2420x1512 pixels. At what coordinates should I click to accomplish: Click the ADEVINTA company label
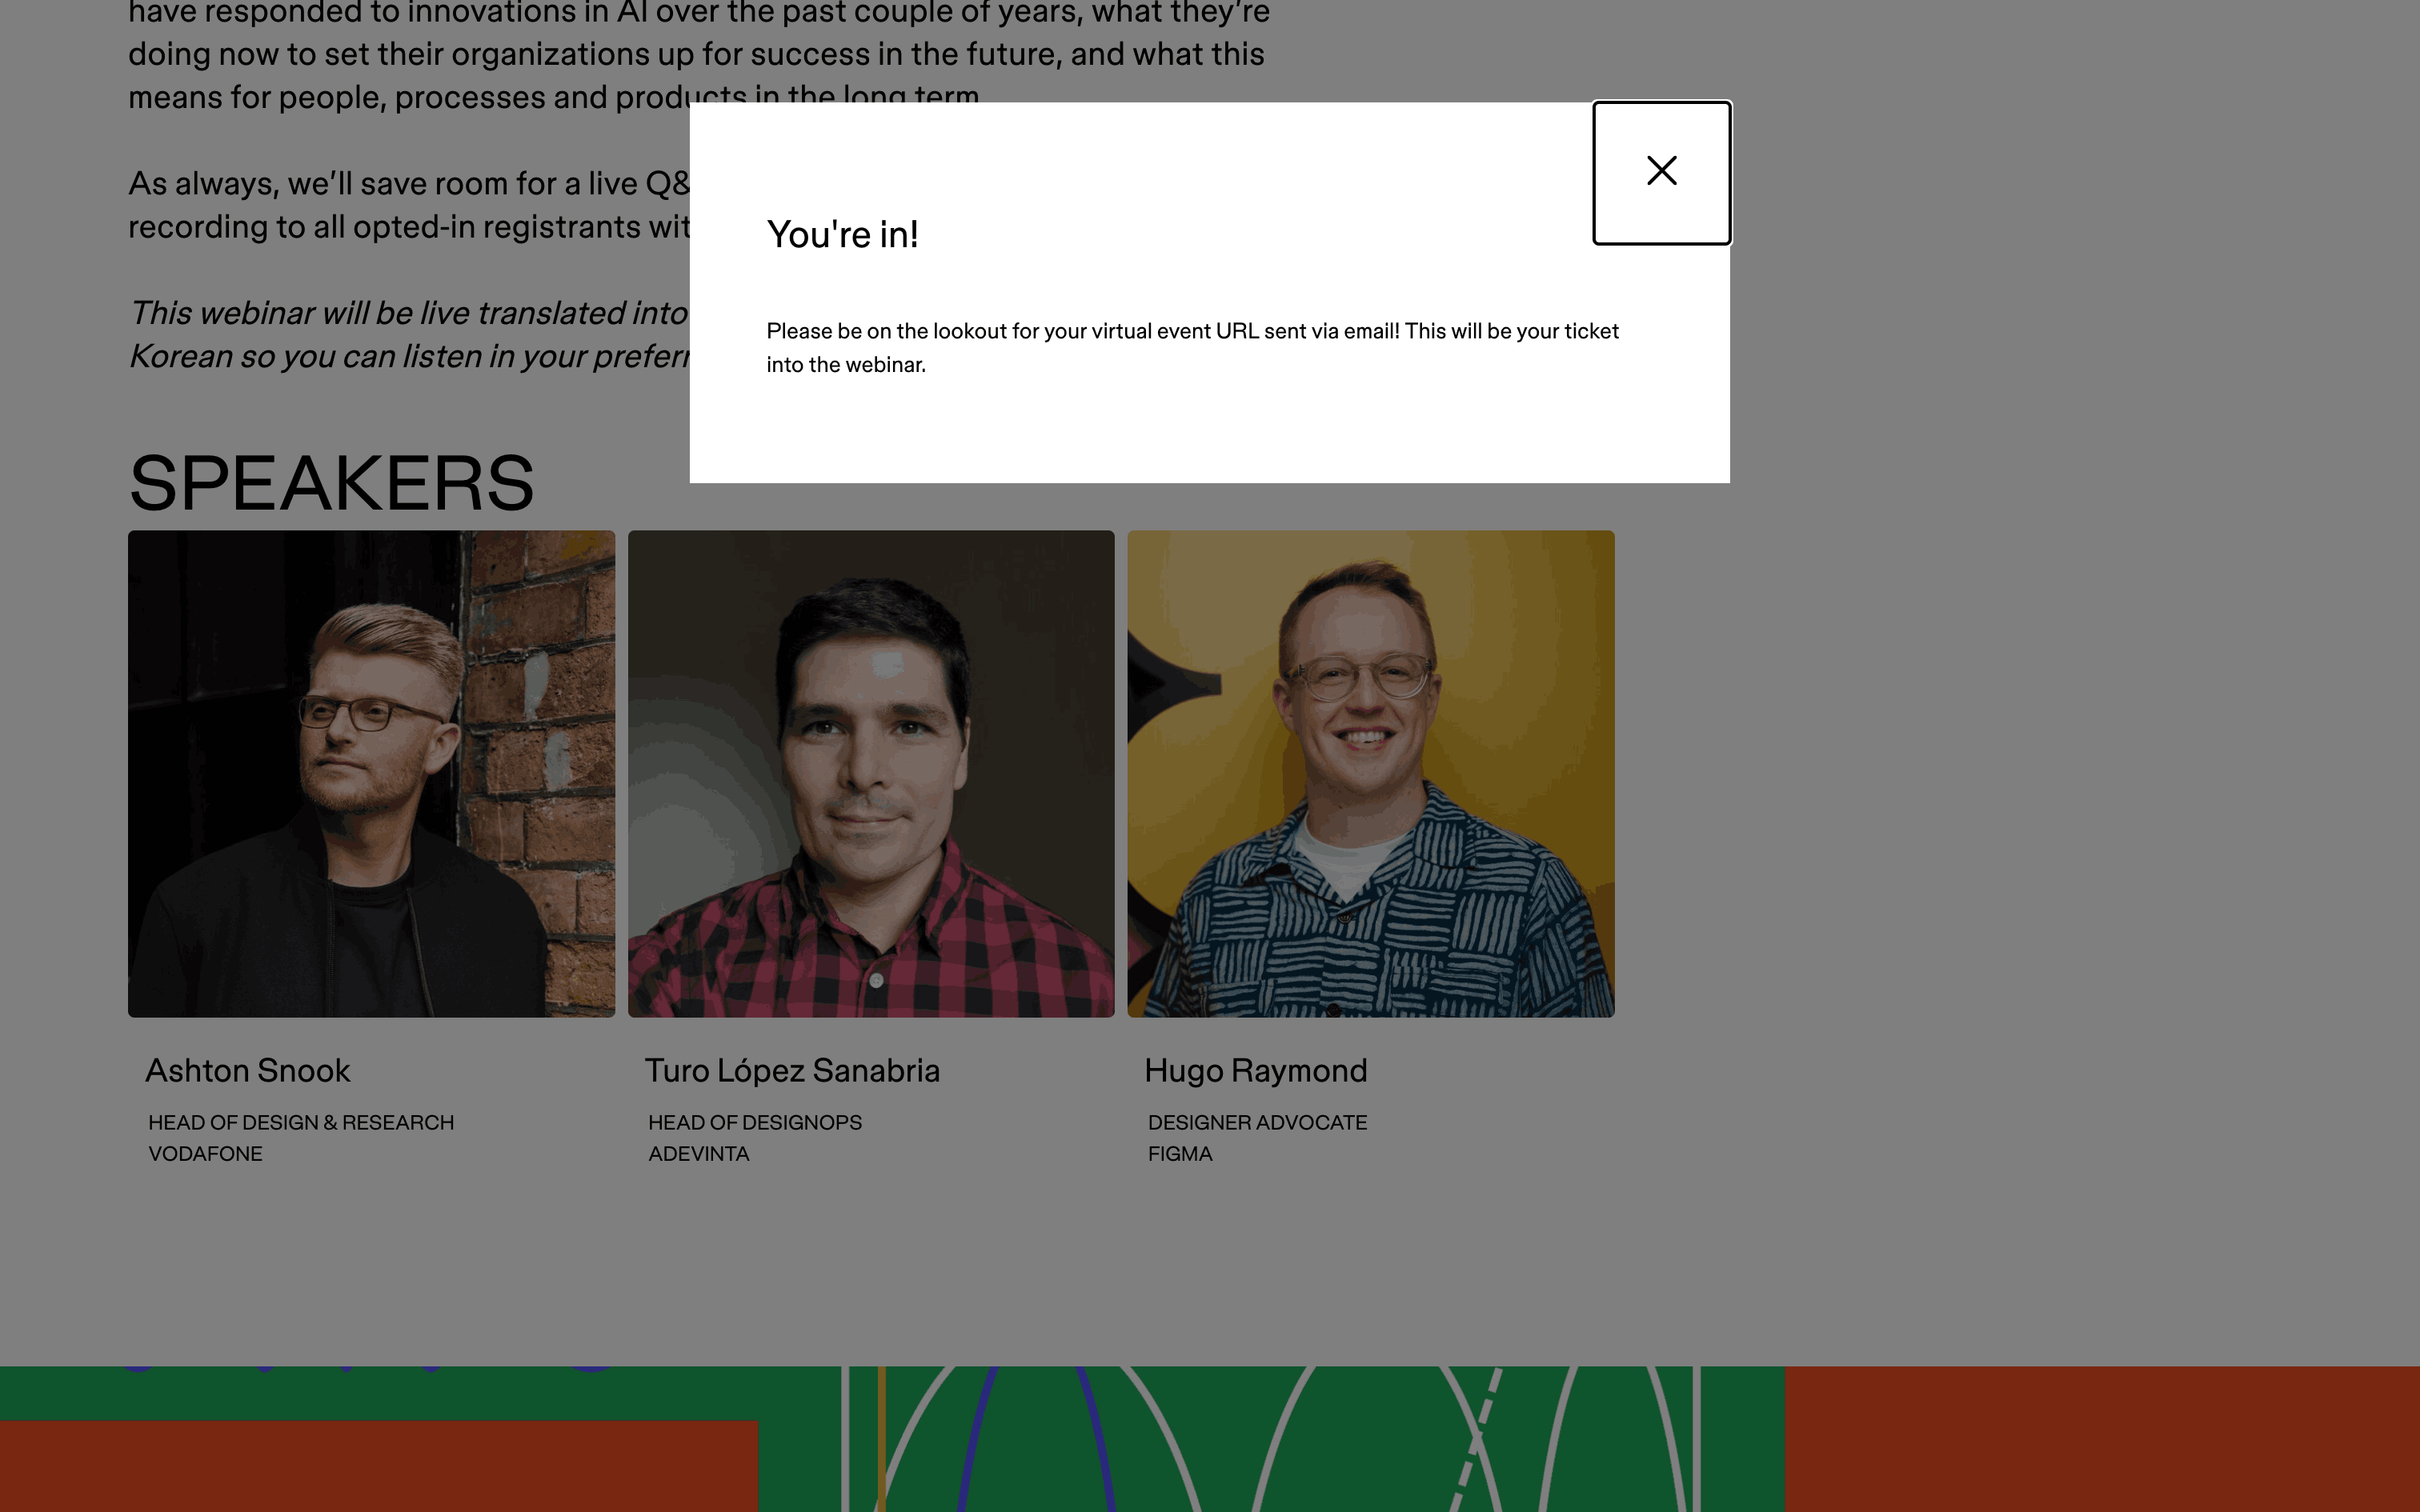point(698,1154)
